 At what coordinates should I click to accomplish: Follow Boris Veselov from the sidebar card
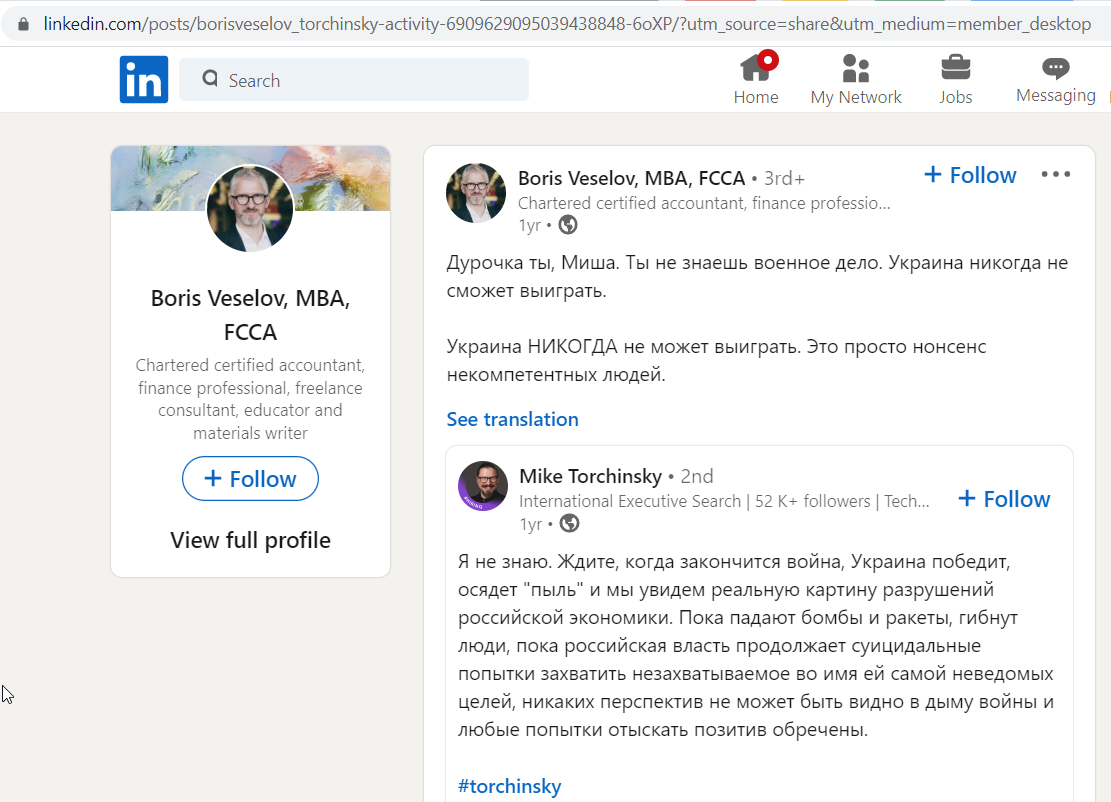[x=250, y=479]
